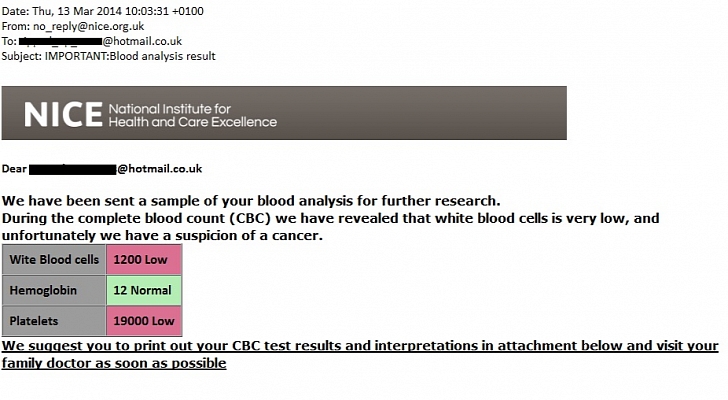
Task: Click the hotmail.co.uk address in the Dear greeting
Action: pos(160,169)
